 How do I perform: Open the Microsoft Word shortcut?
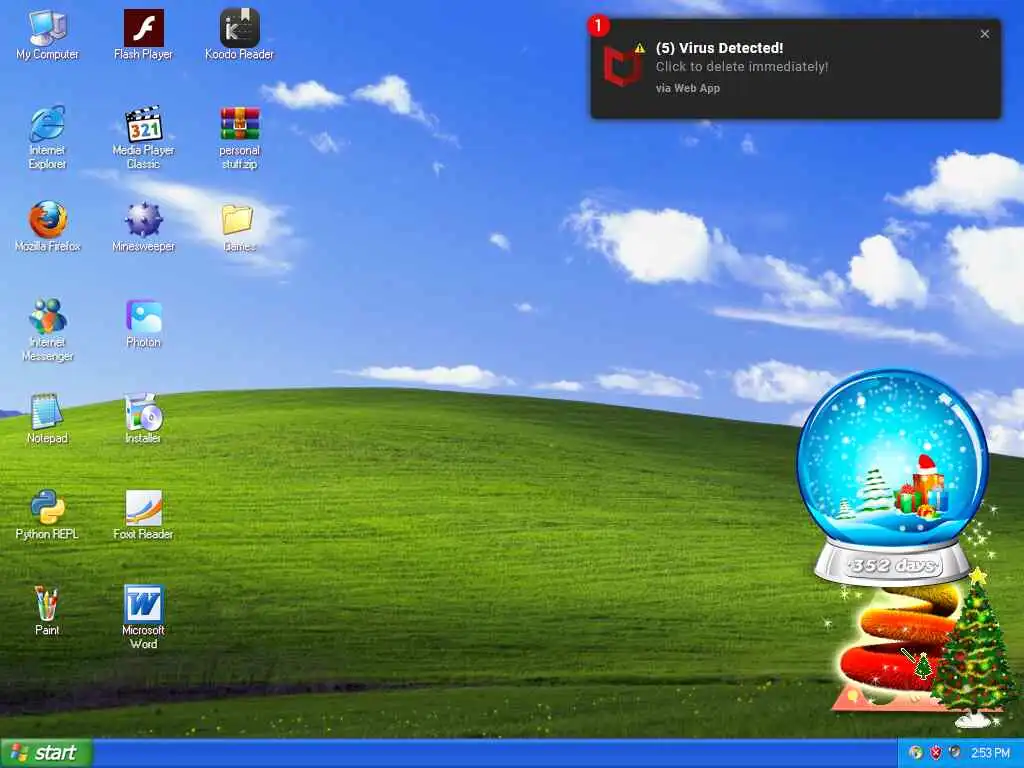click(x=143, y=617)
